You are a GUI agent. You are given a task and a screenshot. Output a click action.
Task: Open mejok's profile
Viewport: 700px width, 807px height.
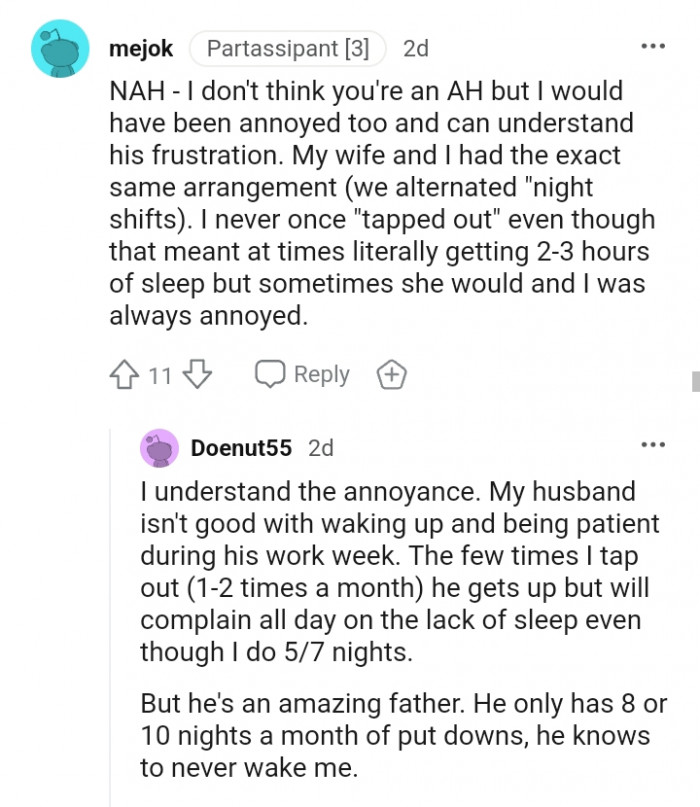pos(140,48)
